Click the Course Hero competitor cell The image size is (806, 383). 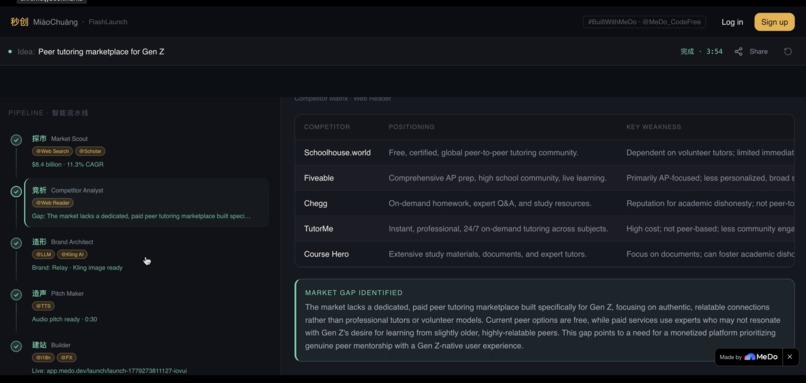coord(326,254)
